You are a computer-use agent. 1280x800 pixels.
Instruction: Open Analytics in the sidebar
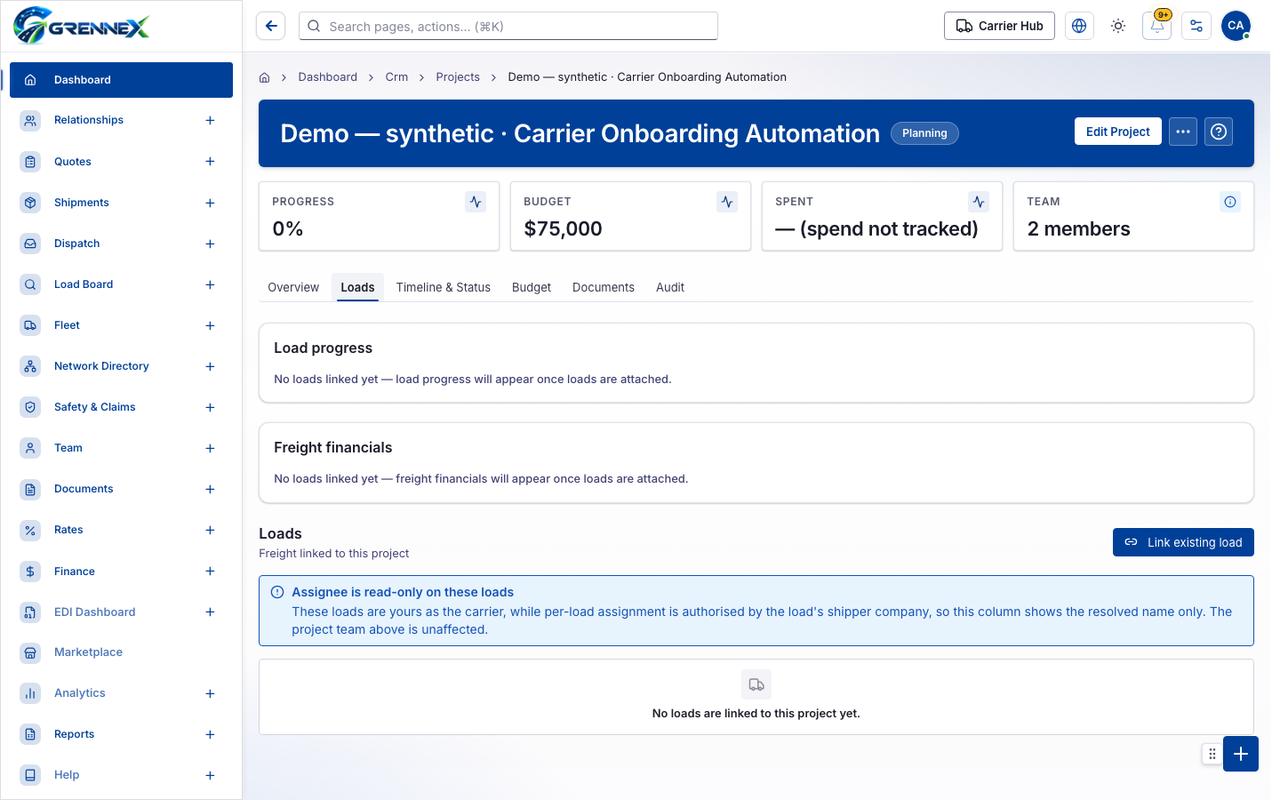click(79, 693)
